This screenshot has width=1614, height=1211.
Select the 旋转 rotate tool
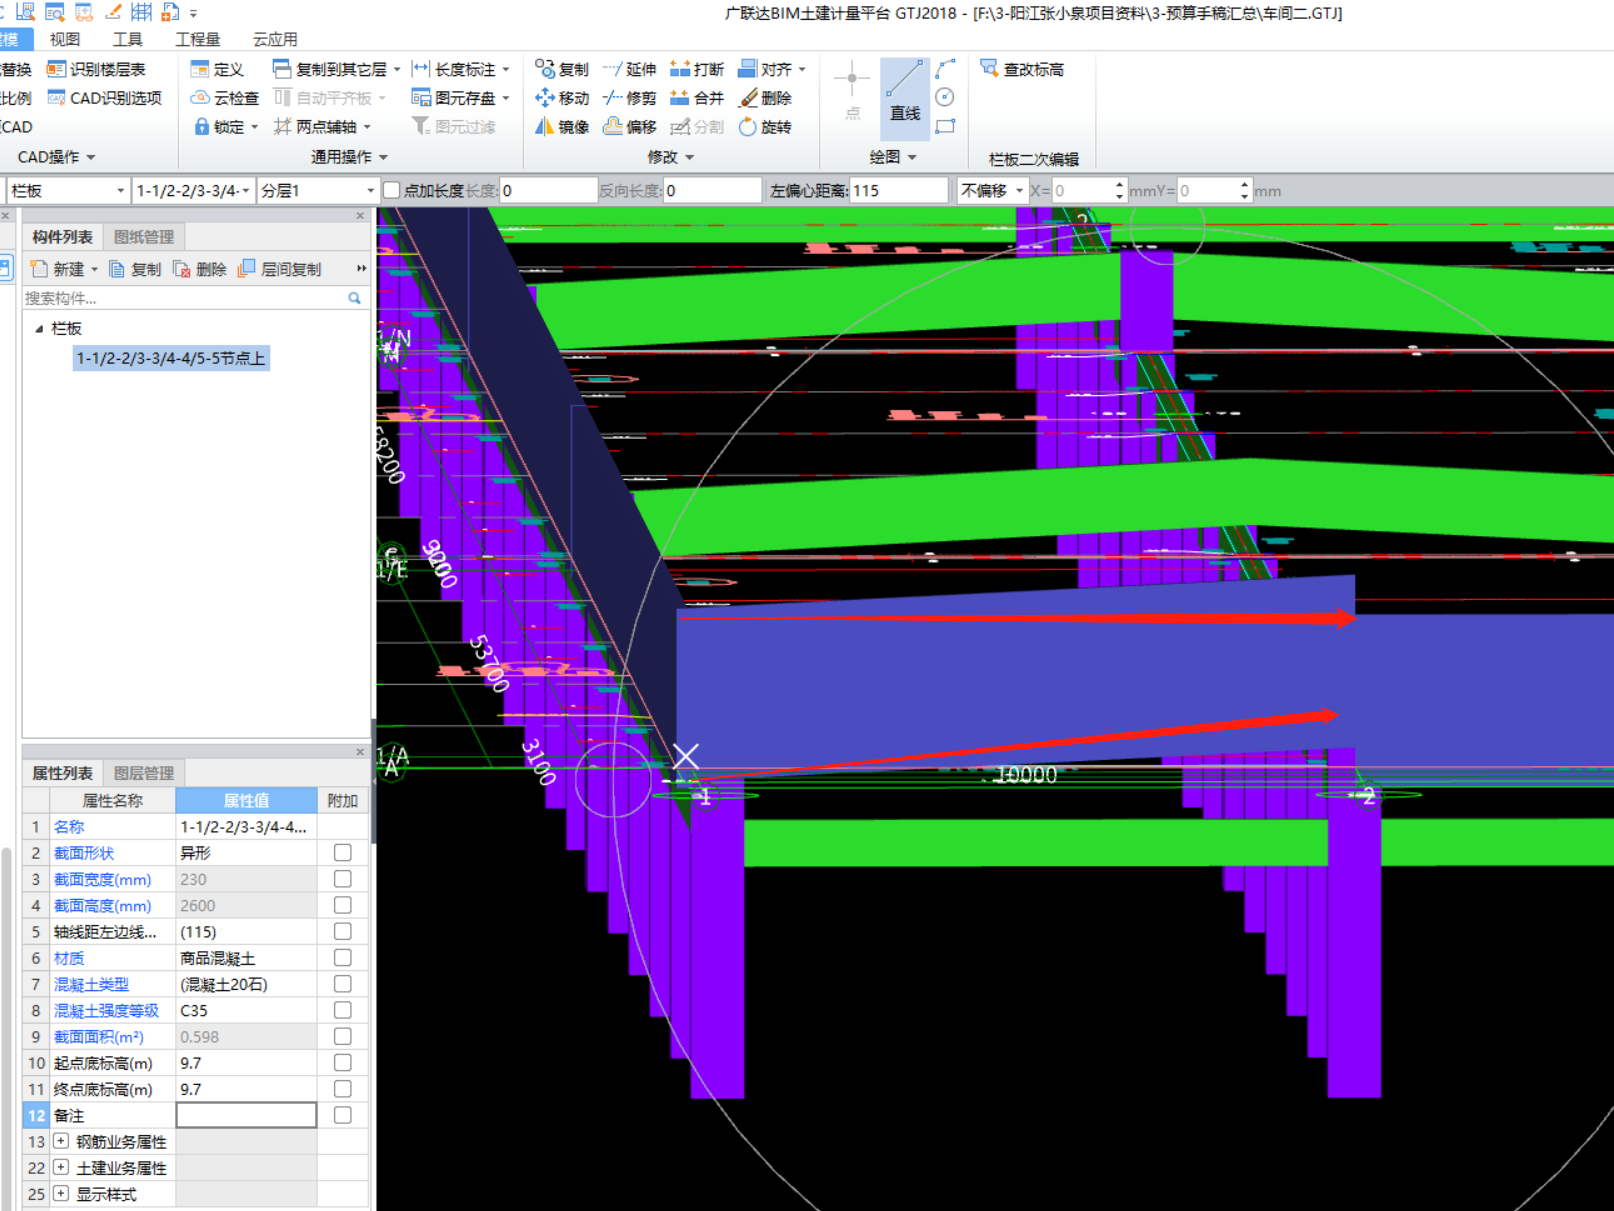(765, 127)
